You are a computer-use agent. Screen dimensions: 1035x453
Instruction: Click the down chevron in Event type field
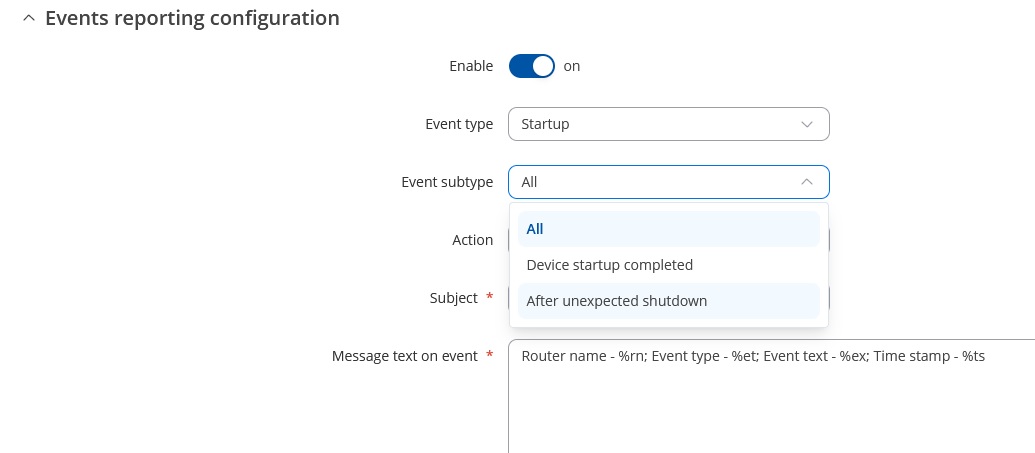807,124
